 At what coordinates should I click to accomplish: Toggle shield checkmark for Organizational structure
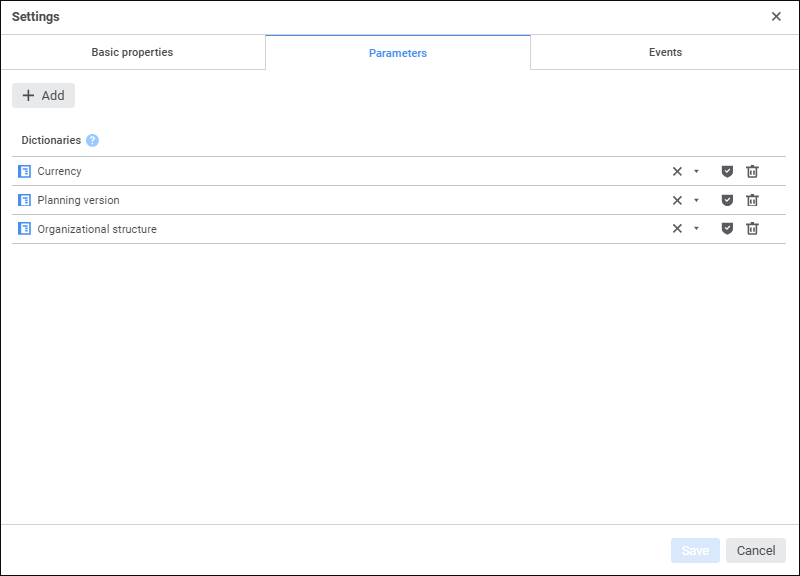727,229
